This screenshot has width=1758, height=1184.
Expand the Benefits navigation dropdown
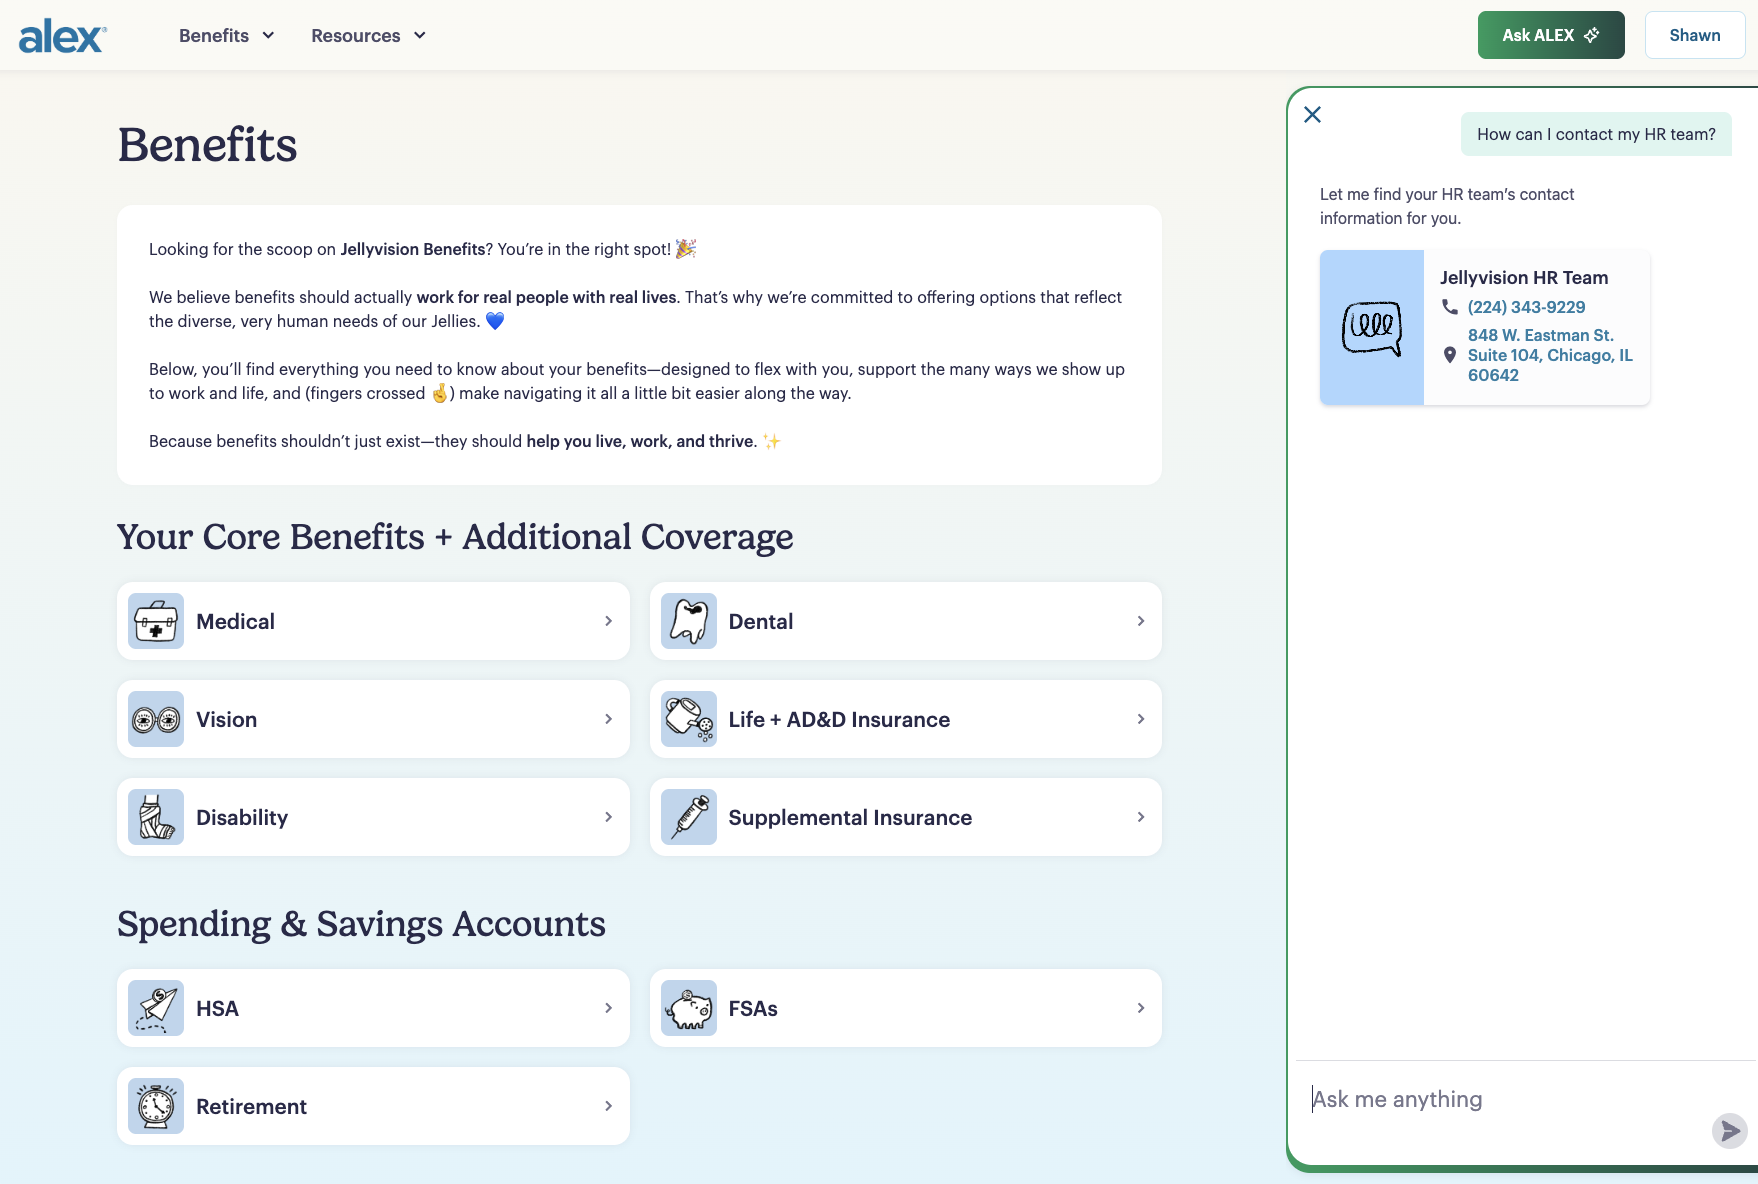click(x=226, y=36)
